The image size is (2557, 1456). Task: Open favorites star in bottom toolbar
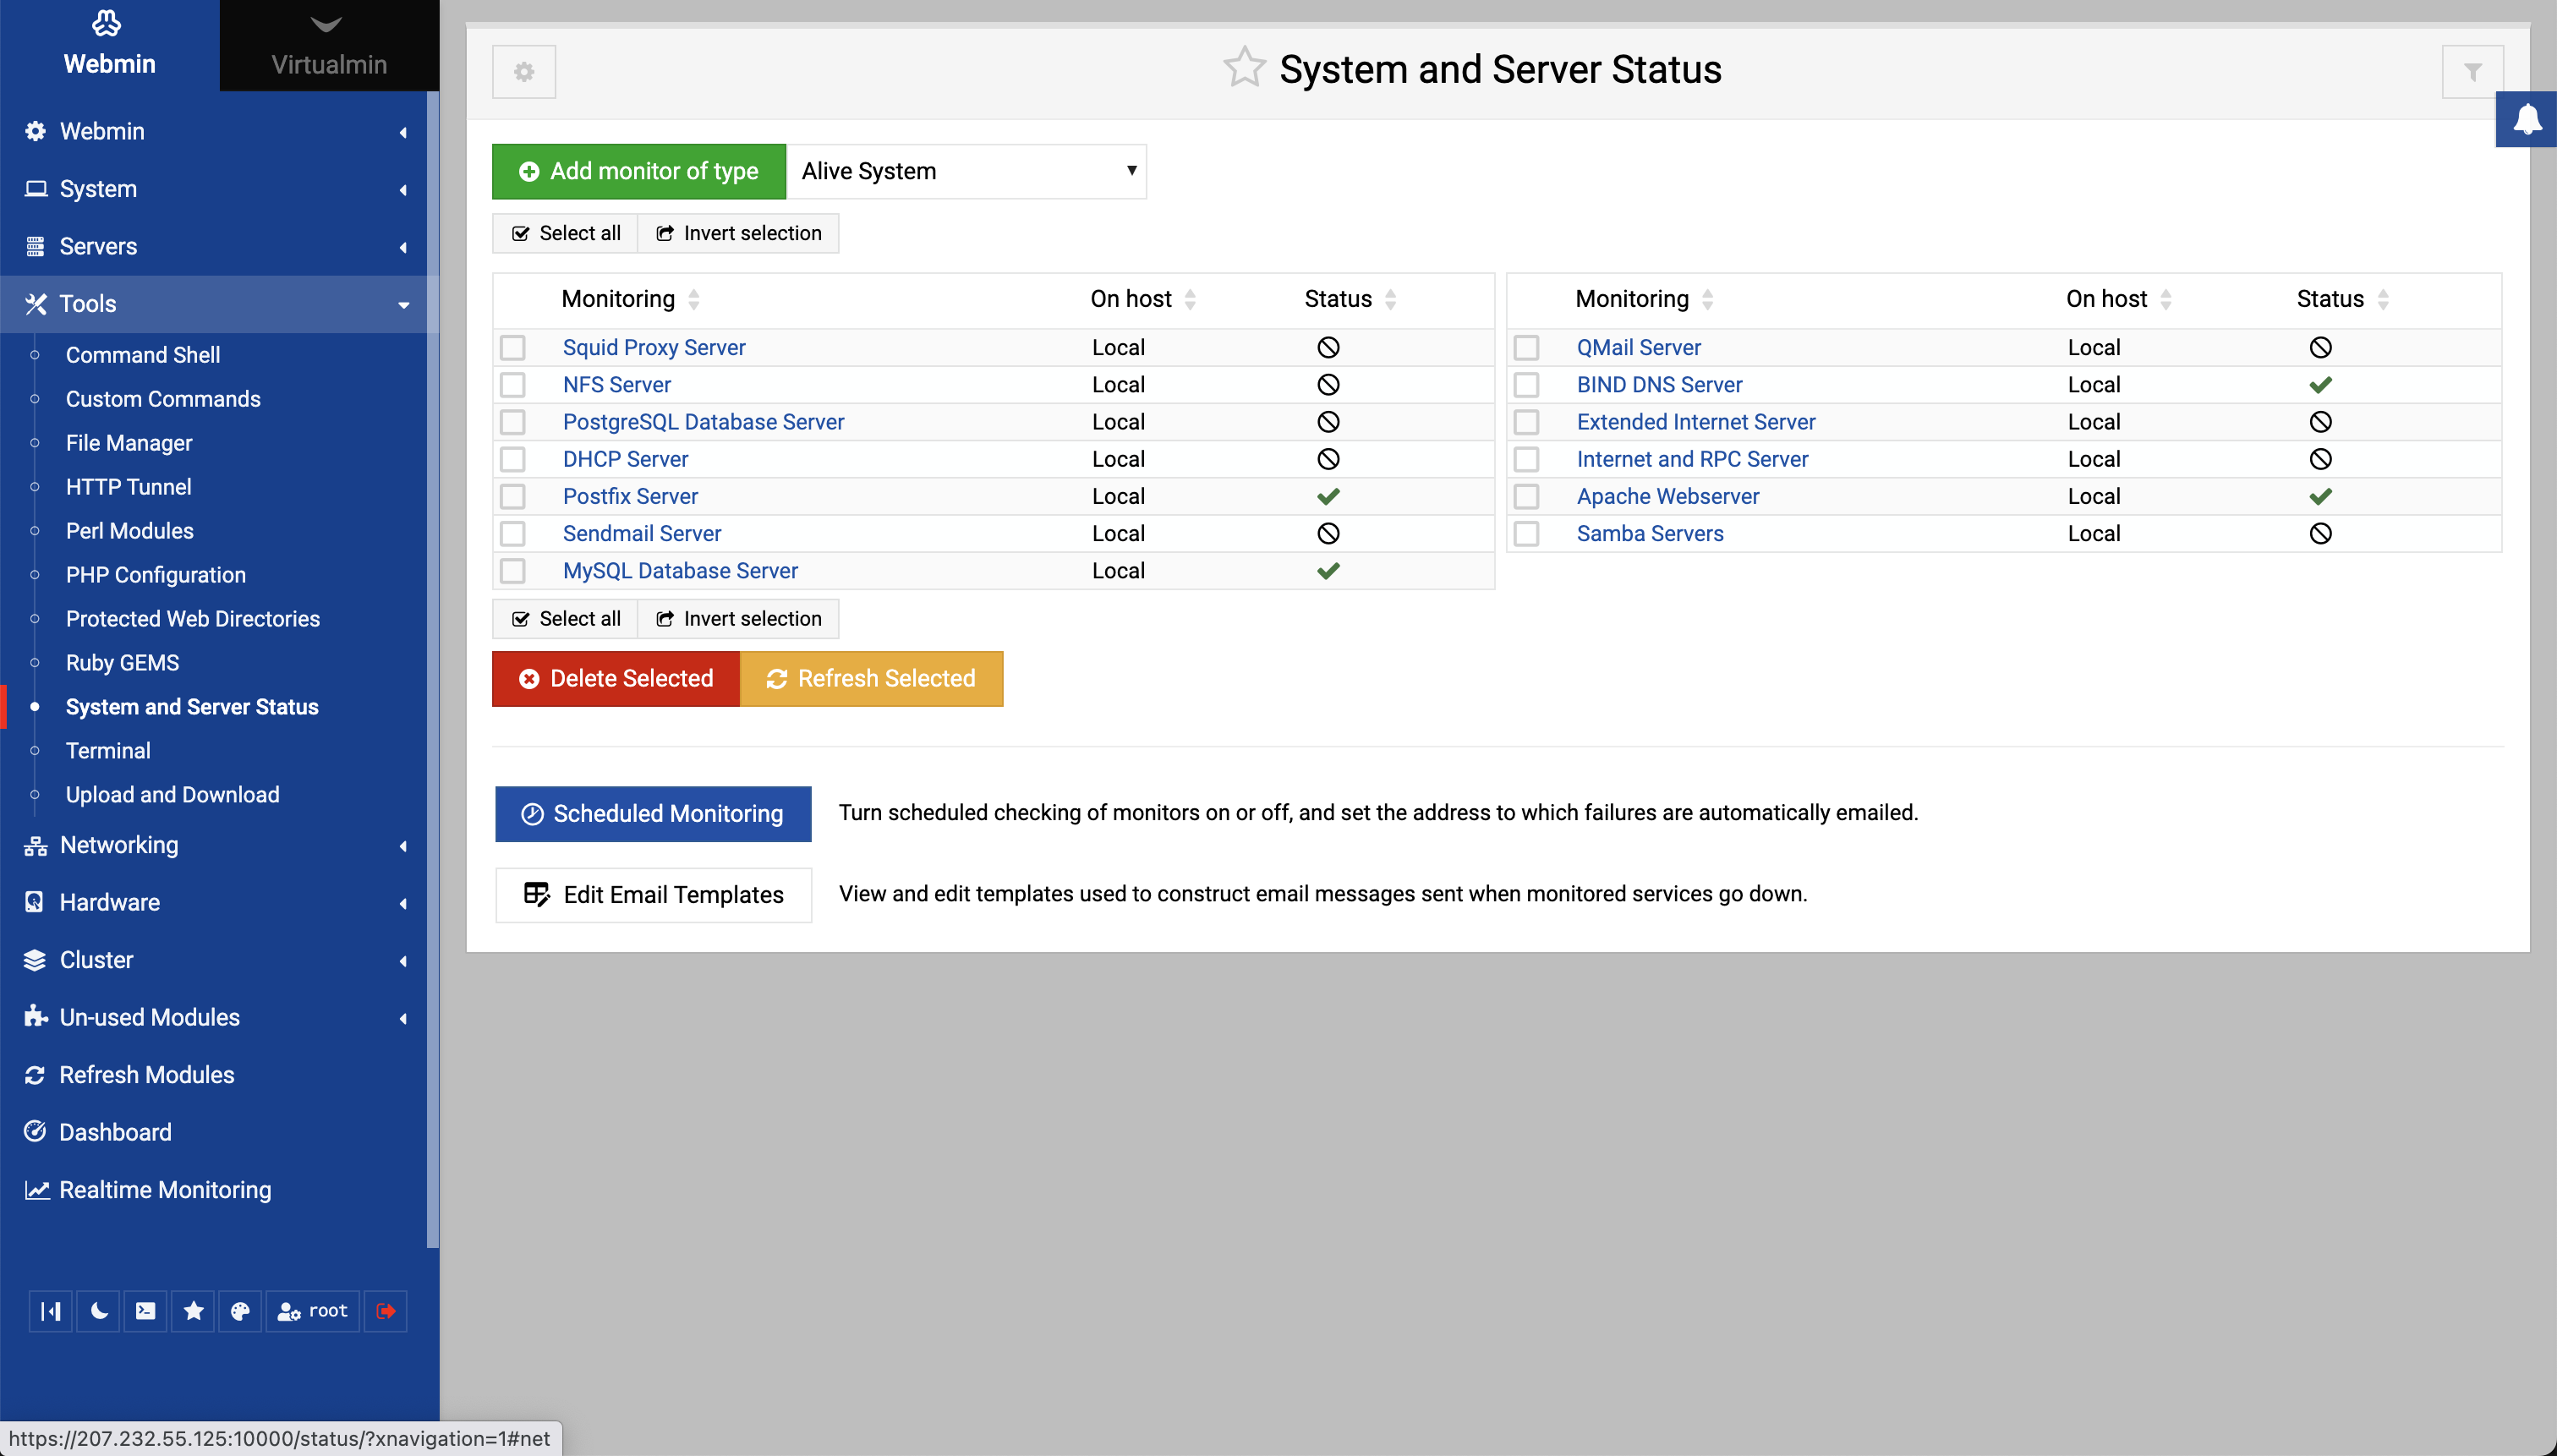coord(193,1311)
